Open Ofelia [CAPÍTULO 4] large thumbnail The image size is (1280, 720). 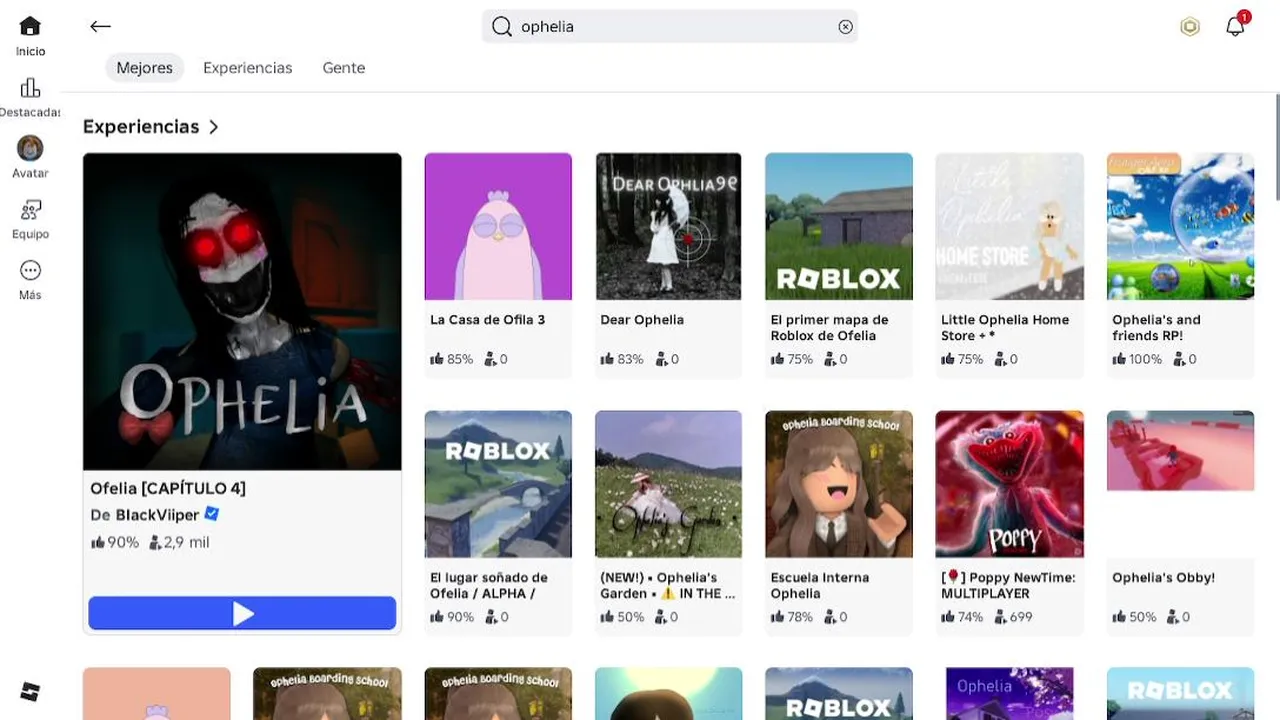pyautogui.click(x=242, y=311)
